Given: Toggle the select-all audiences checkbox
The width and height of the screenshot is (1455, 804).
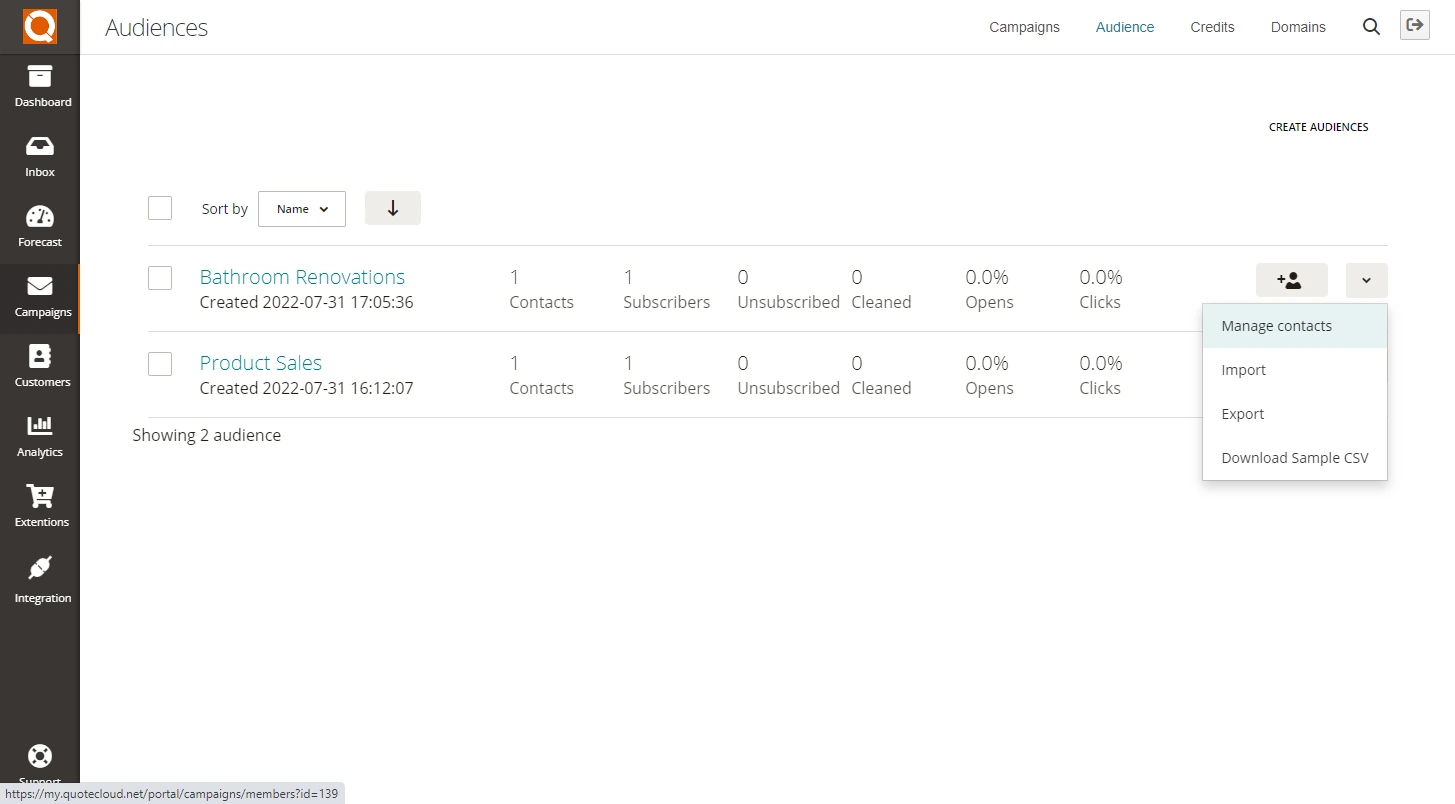Looking at the screenshot, I should point(160,208).
